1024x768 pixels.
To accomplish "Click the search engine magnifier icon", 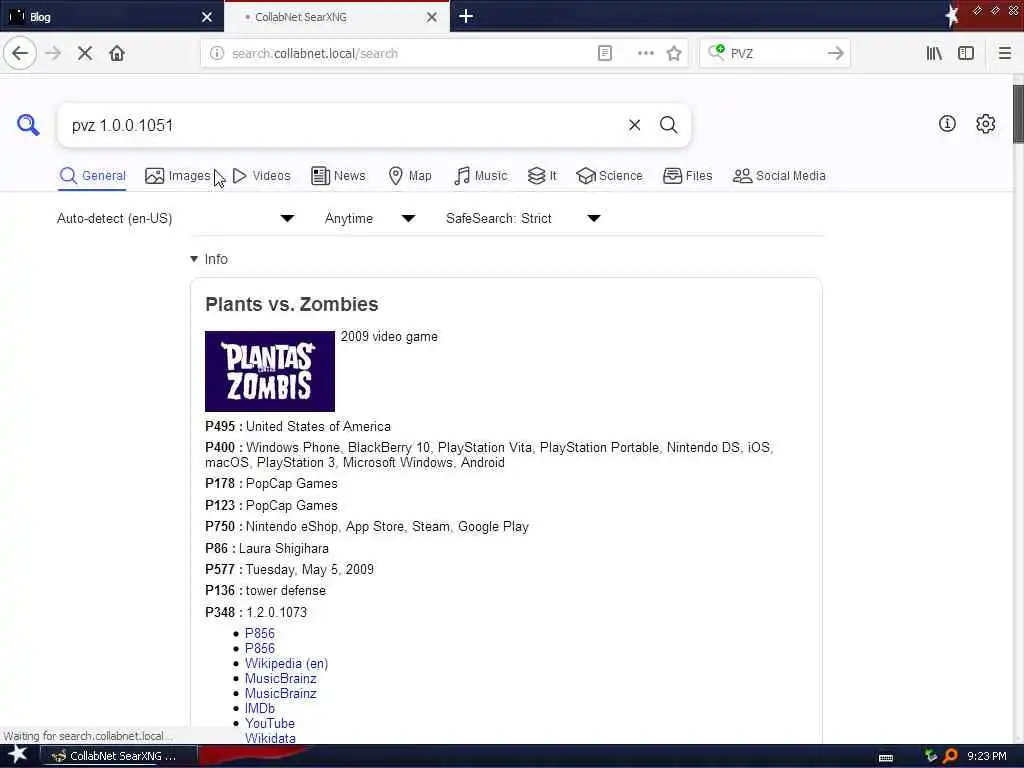I will click(x=716, y=52).
